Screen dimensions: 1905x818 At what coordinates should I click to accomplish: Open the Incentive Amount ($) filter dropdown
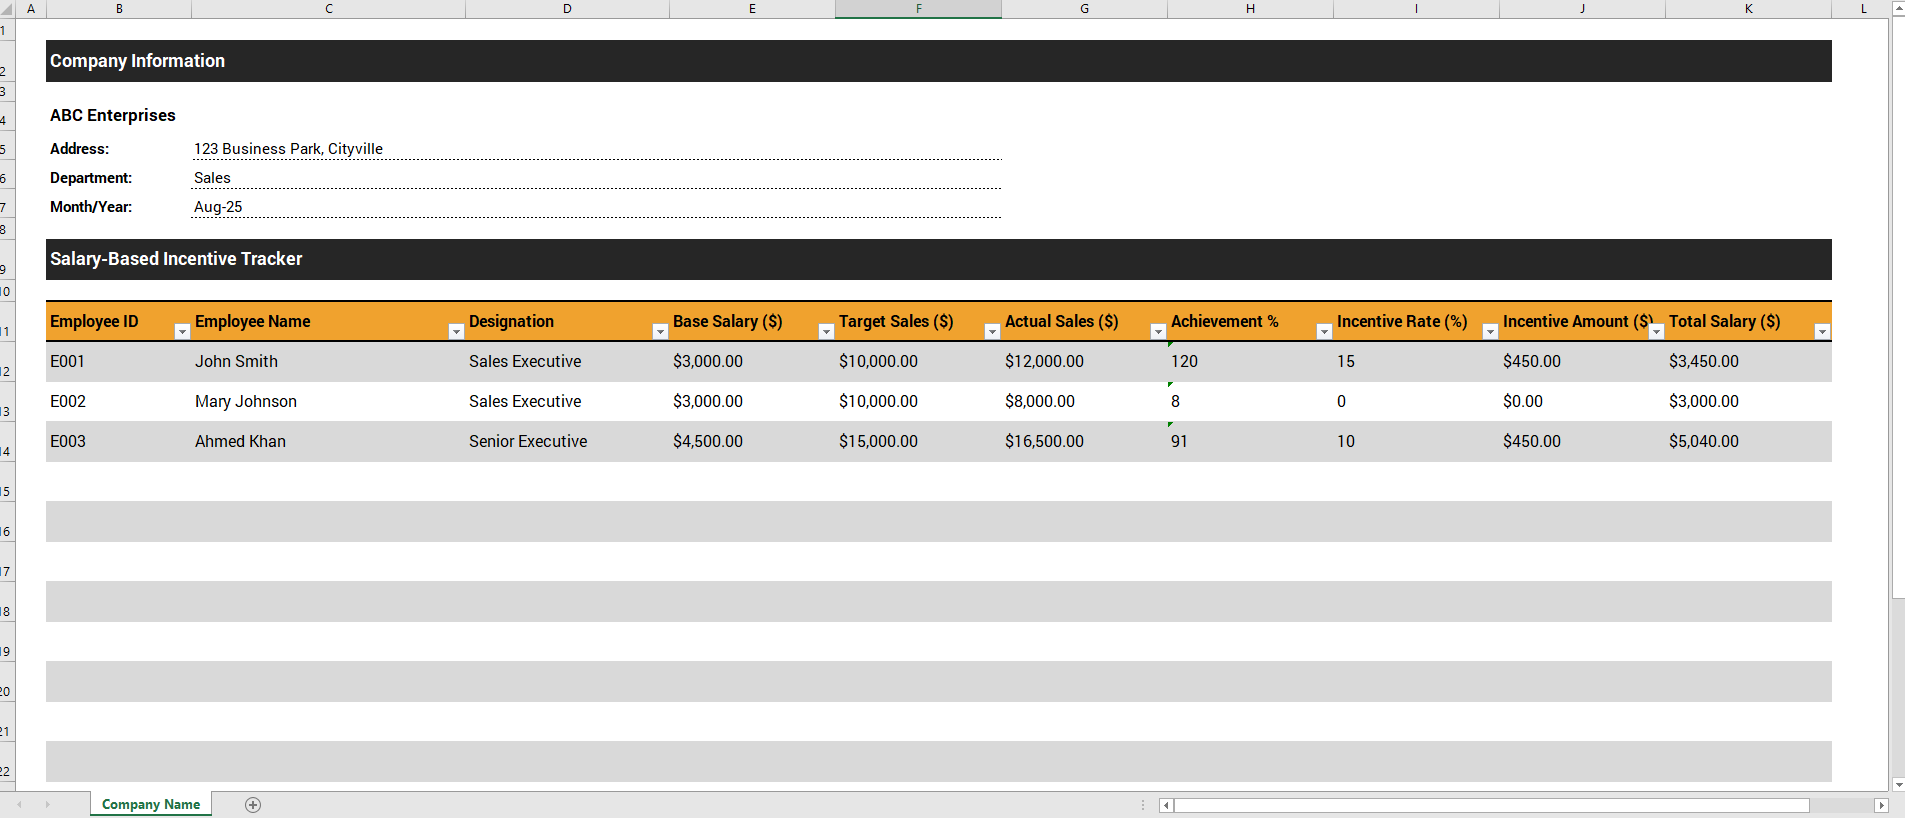(1656, 331)
